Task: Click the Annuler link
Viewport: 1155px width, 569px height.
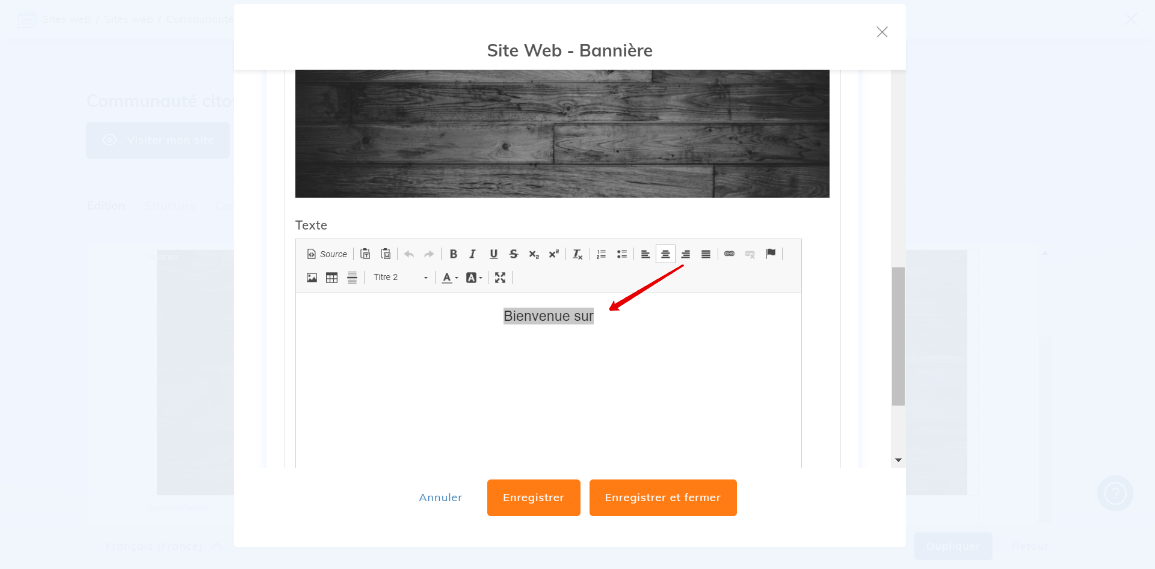Action: click(x=440, y=498)
